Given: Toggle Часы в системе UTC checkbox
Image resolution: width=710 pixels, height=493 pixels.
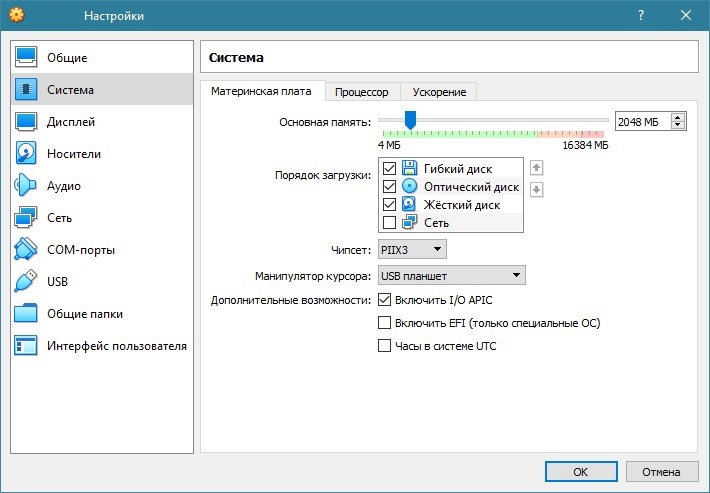Looking at the screenshot, I should (384, 346).
